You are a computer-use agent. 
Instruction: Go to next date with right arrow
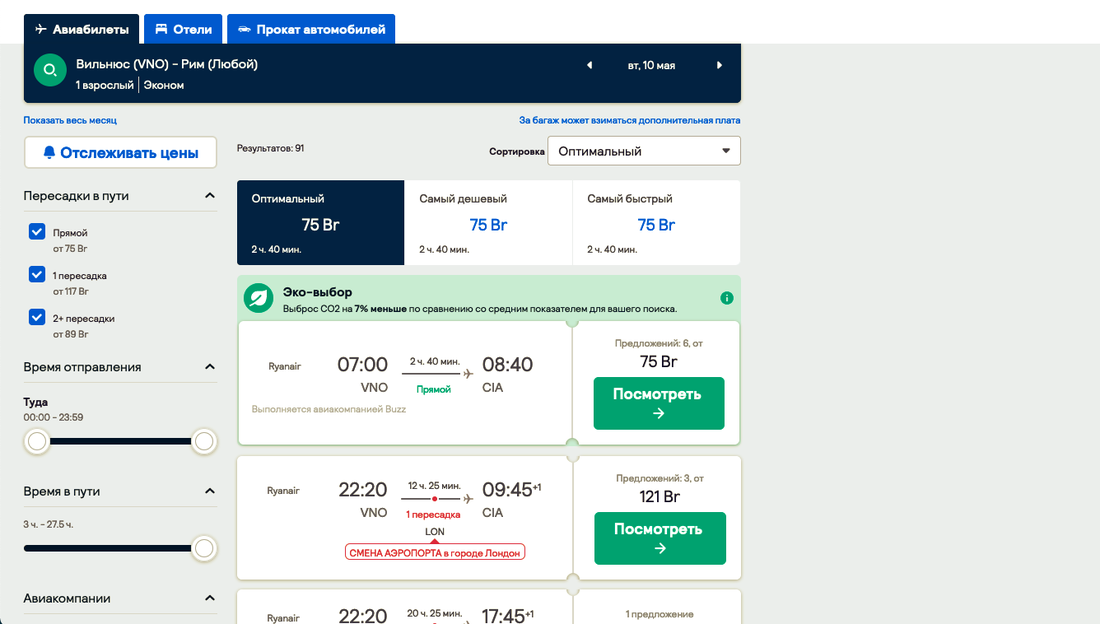pyautogui.click(x=719, y=65)
